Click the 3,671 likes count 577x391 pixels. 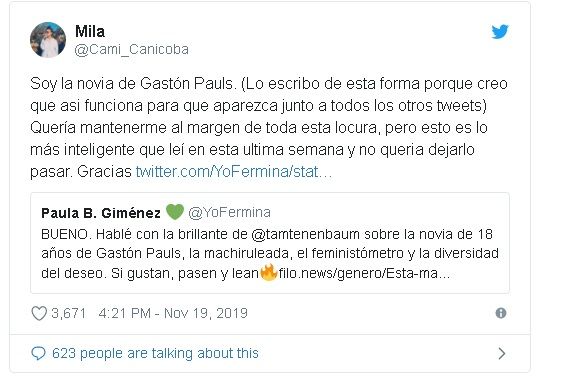[x=68, y=313]
